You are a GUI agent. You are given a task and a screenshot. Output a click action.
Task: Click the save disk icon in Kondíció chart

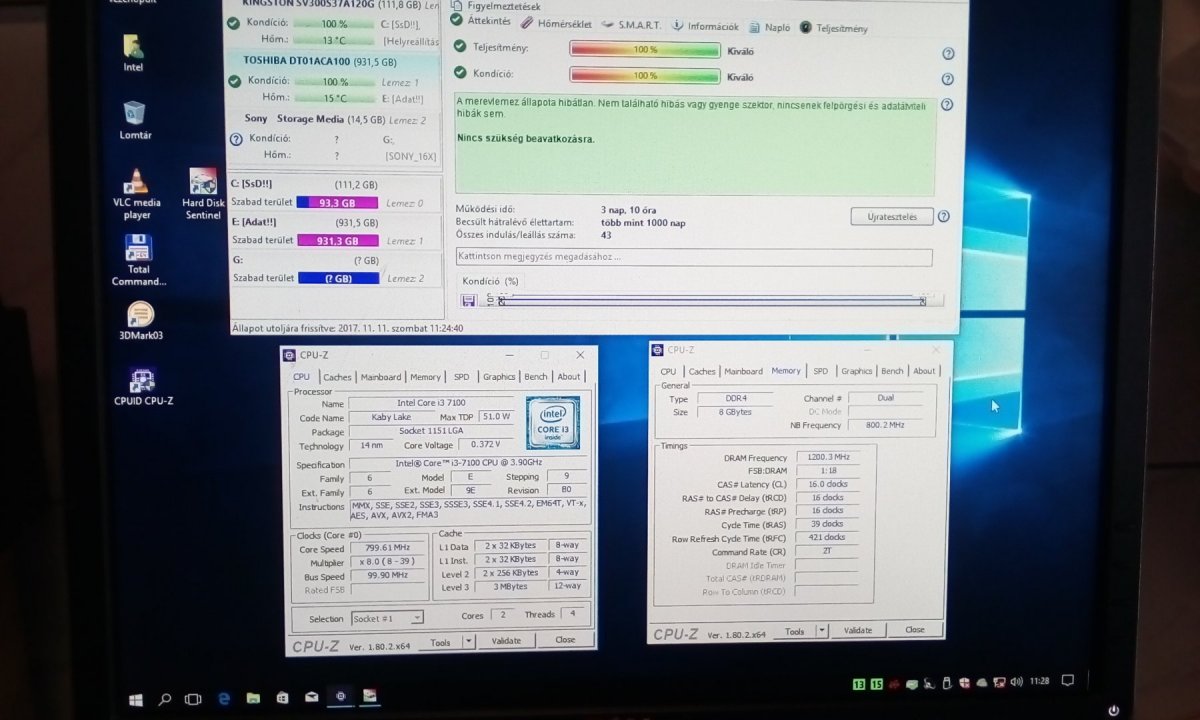pyautogui.click(x=468, y=300)
